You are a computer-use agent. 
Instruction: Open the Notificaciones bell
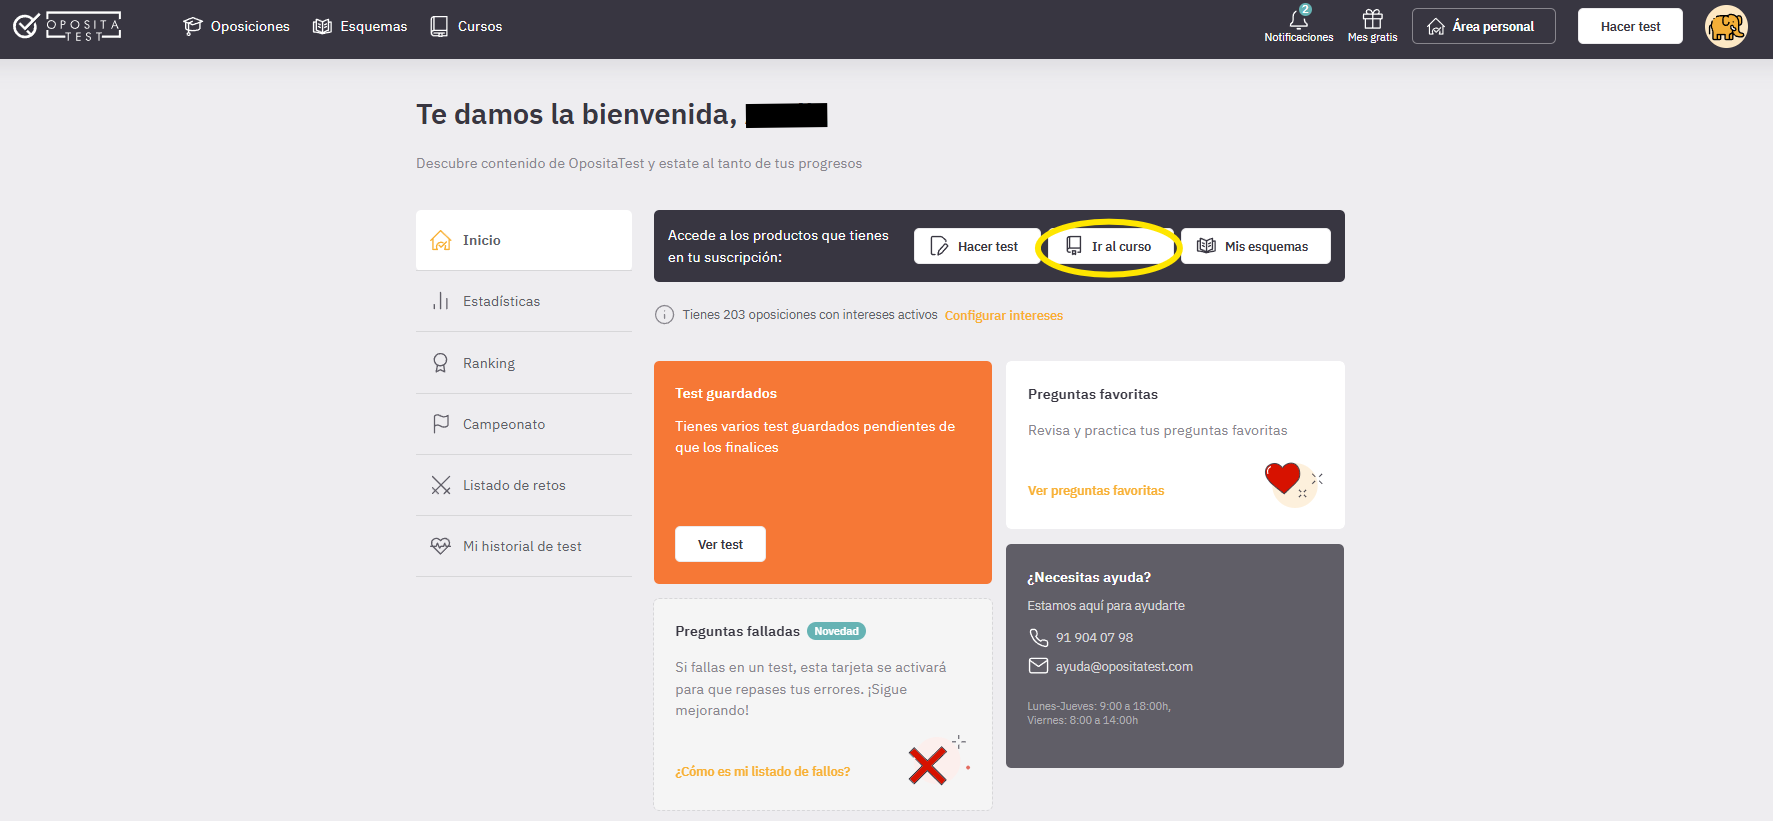tap(1299, 26)
